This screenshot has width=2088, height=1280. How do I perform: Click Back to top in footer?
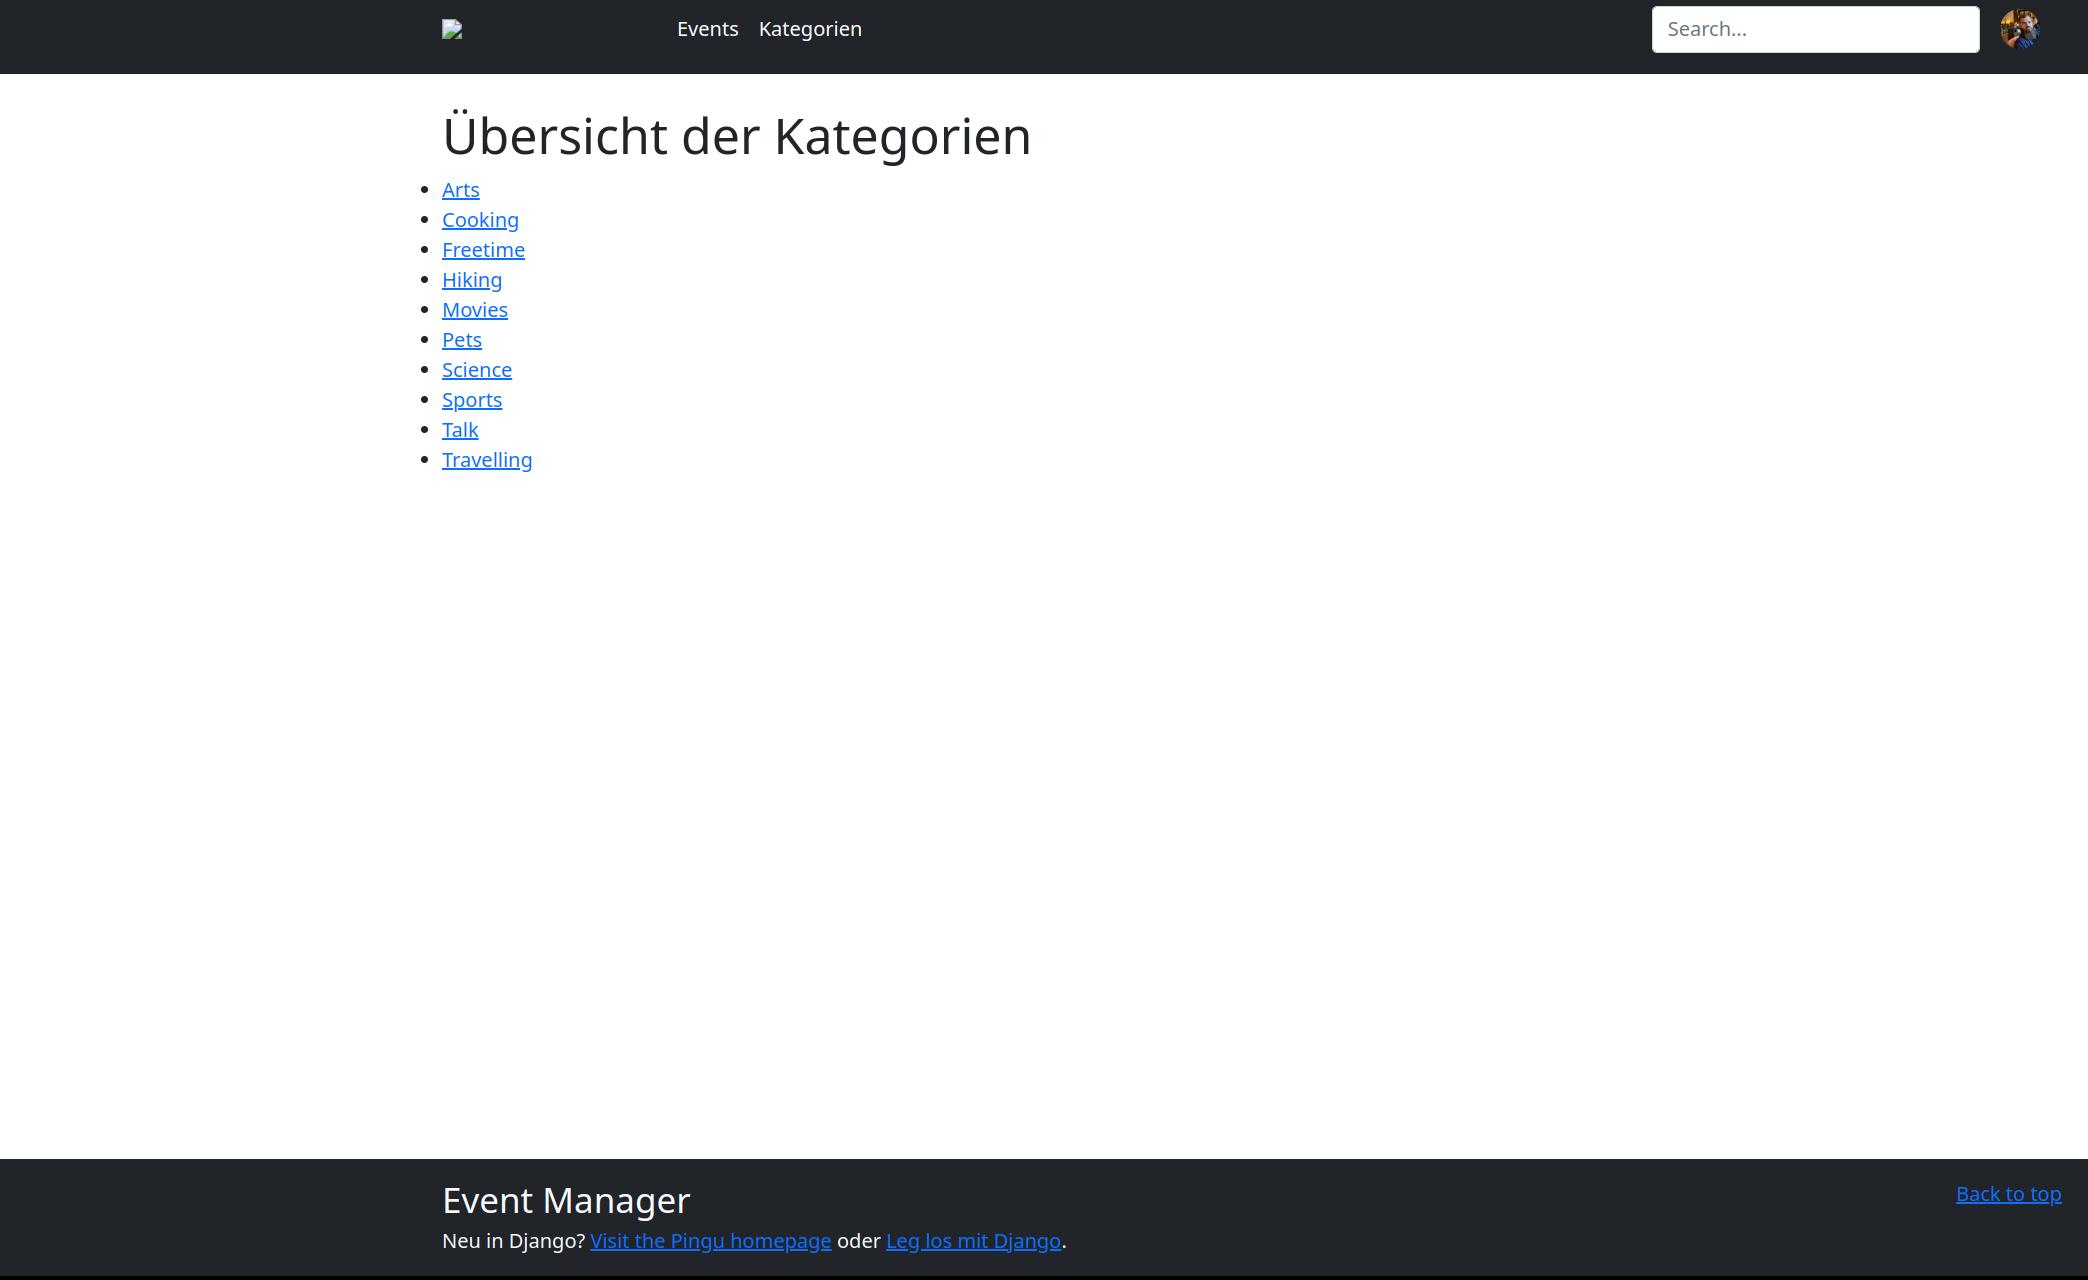pyautogui.click(x=2008, y=1193)
